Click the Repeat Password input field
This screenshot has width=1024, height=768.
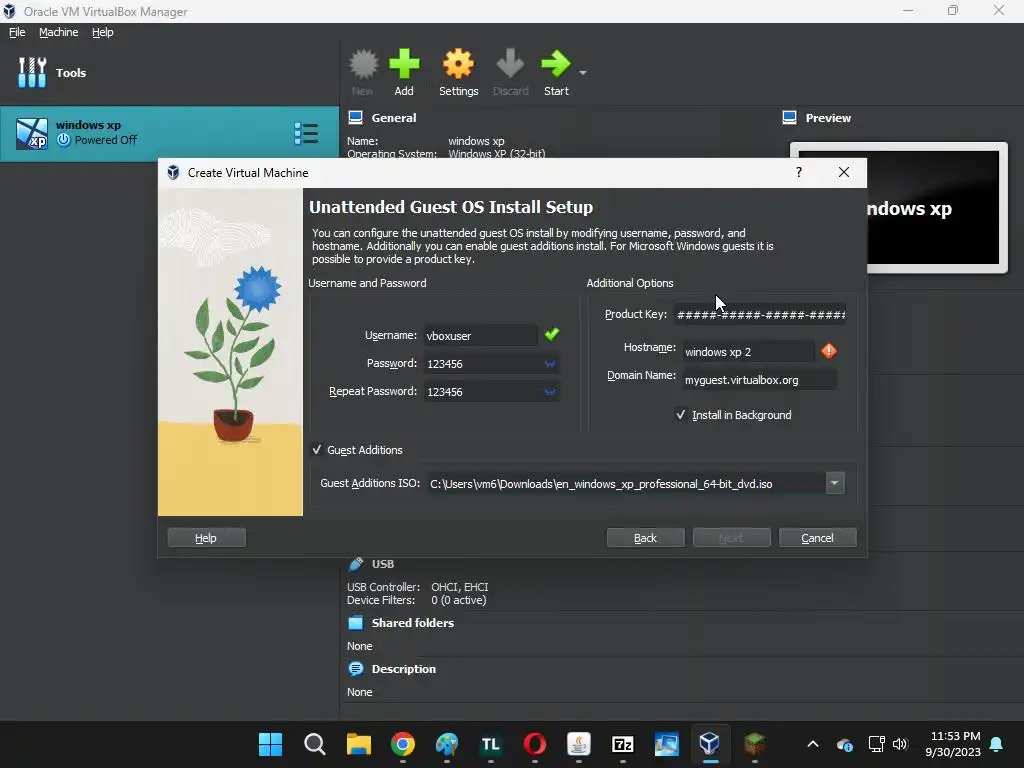pos(490,392)
